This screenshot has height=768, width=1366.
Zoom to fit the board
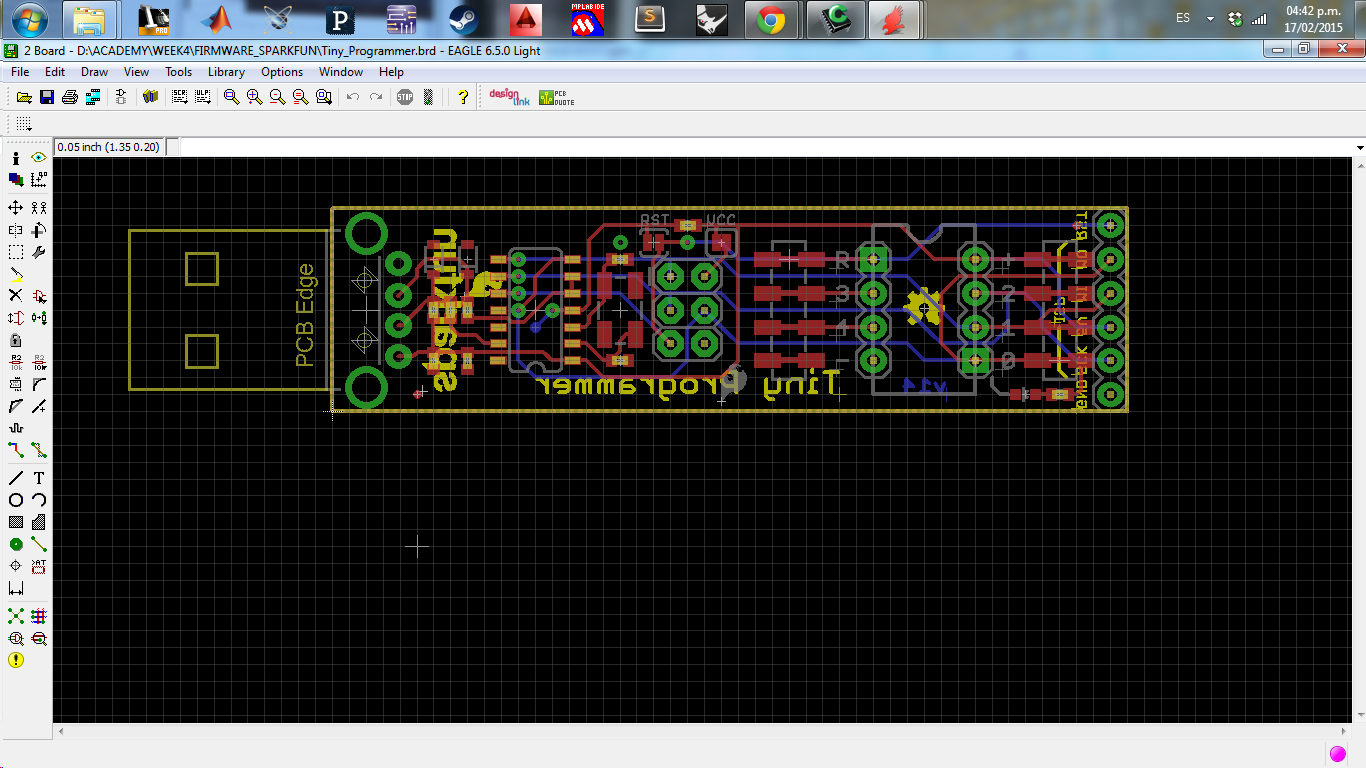pyautogui.click(x=232, y=97)
